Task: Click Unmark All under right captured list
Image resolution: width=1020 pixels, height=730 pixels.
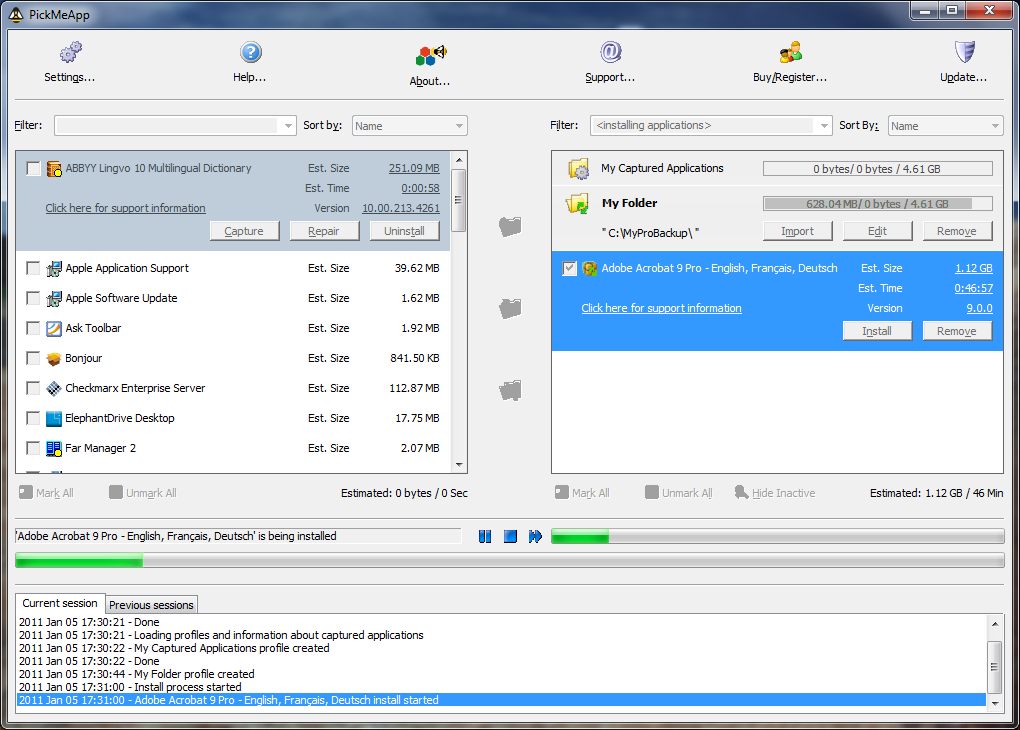Action: [679, 493]
